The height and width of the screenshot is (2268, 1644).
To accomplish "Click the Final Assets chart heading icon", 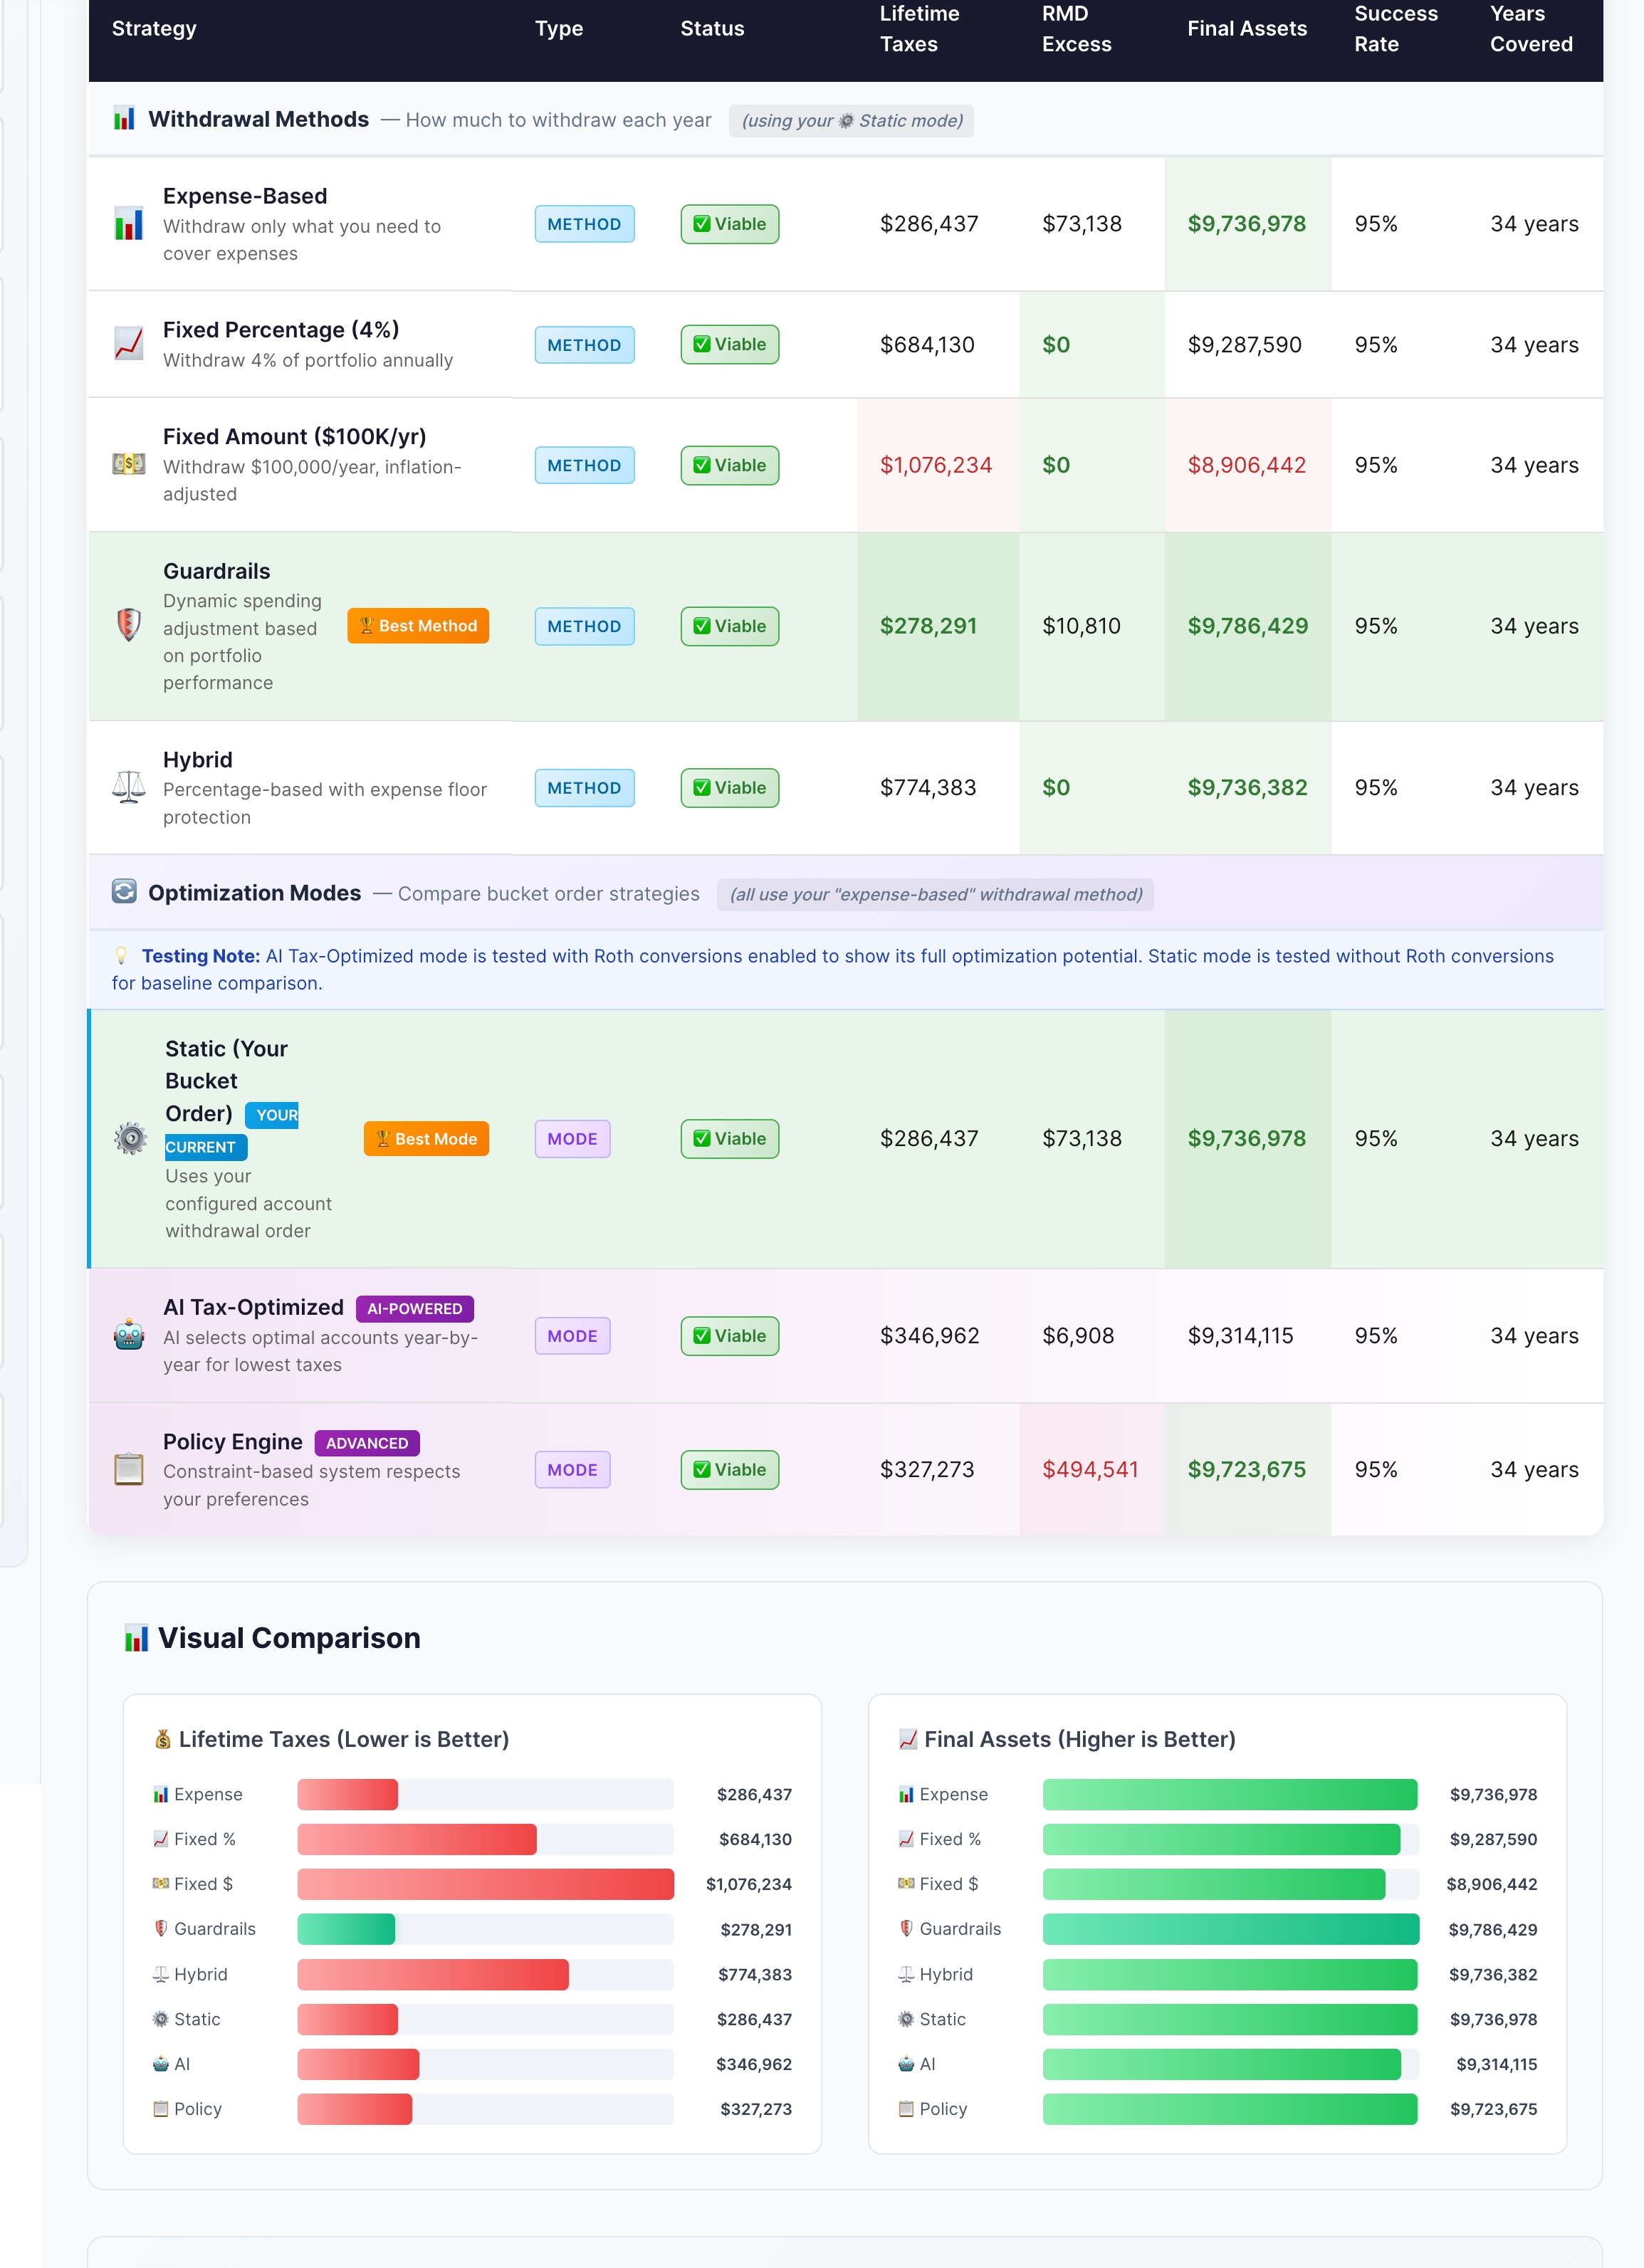I will 908,1739.
